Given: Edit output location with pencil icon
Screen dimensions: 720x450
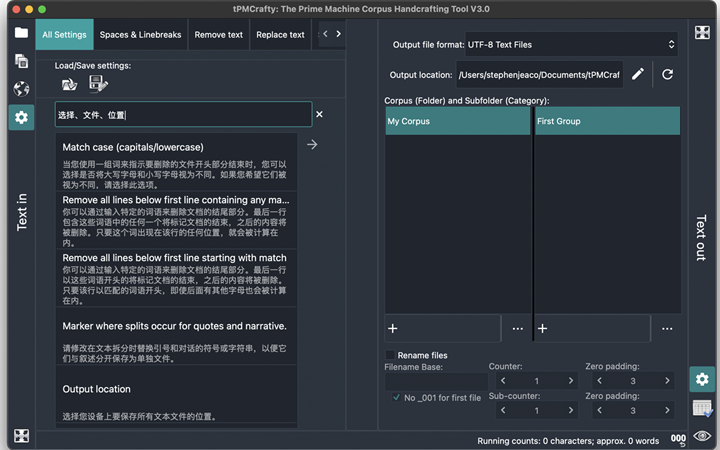Looking at the screenshot, I should pyautogui.click(x=637, y=74).
